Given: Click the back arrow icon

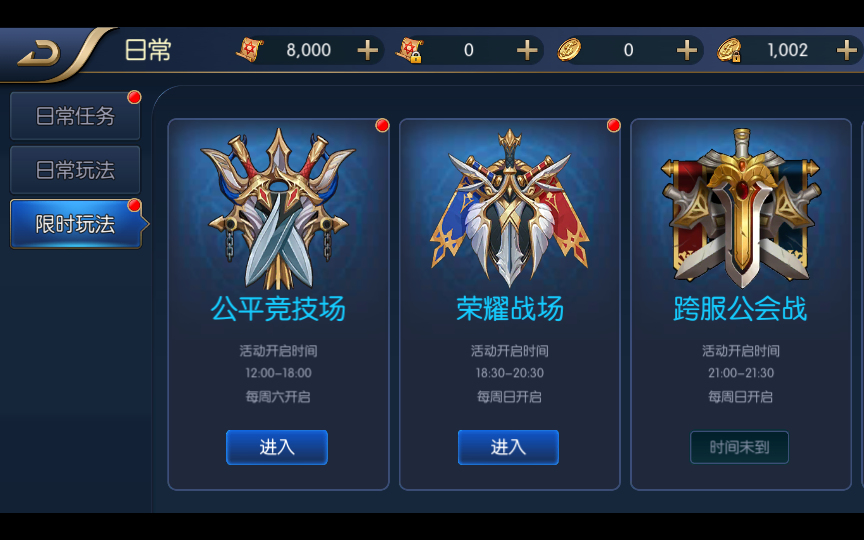Looking at the screenshot, I should point(39,53).
